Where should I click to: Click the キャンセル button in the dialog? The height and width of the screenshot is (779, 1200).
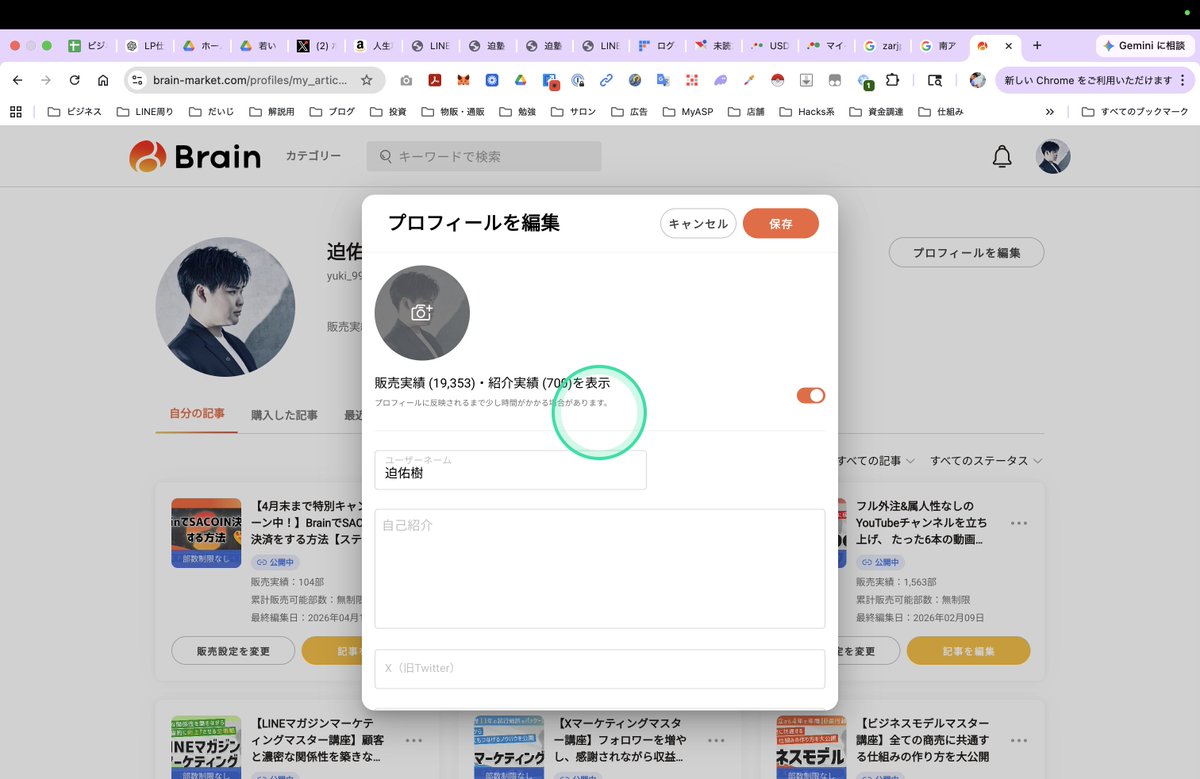pos(698,224)
